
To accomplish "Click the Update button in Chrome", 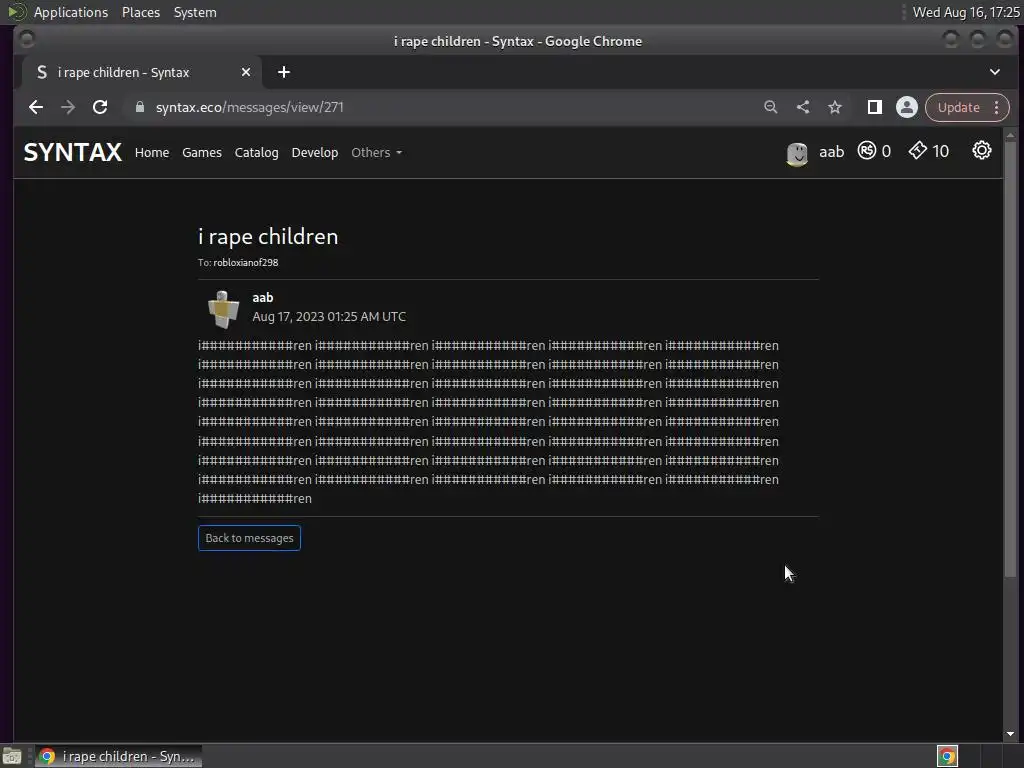I will 959,107.
